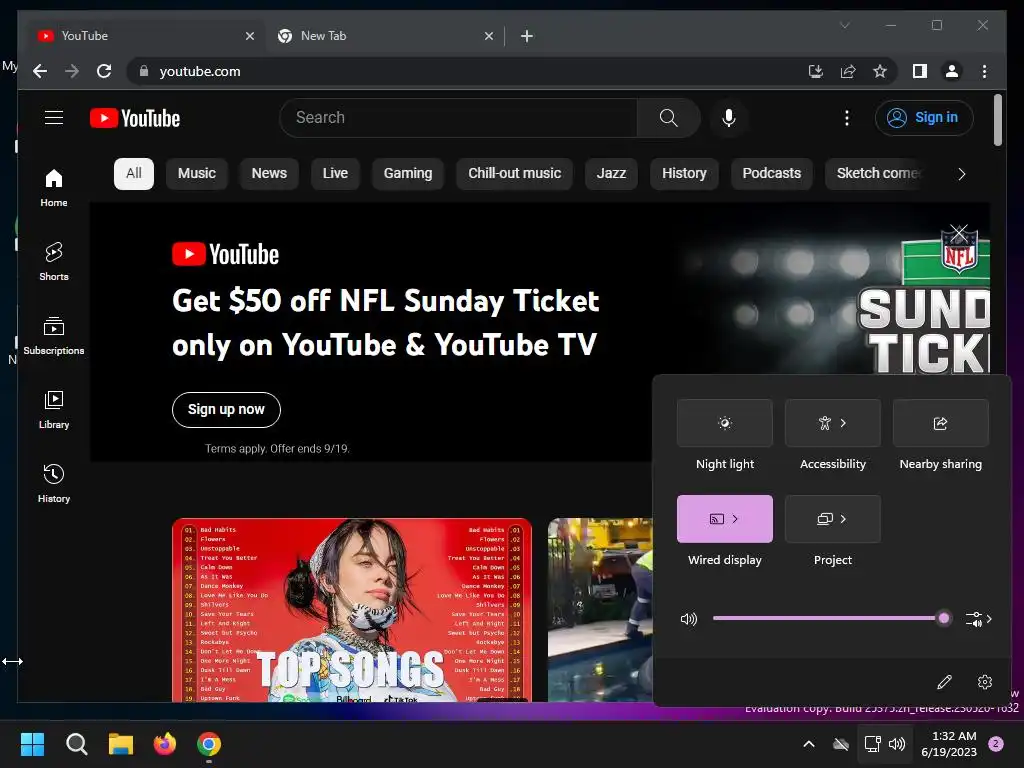
Task: Open Chrome three-dot menu
Action: pos(984,71)
